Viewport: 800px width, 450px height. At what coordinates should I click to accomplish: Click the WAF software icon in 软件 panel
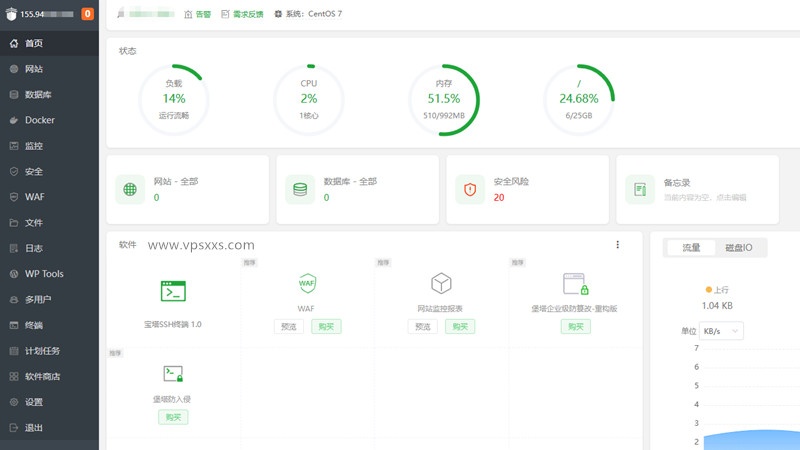(307, 283)
